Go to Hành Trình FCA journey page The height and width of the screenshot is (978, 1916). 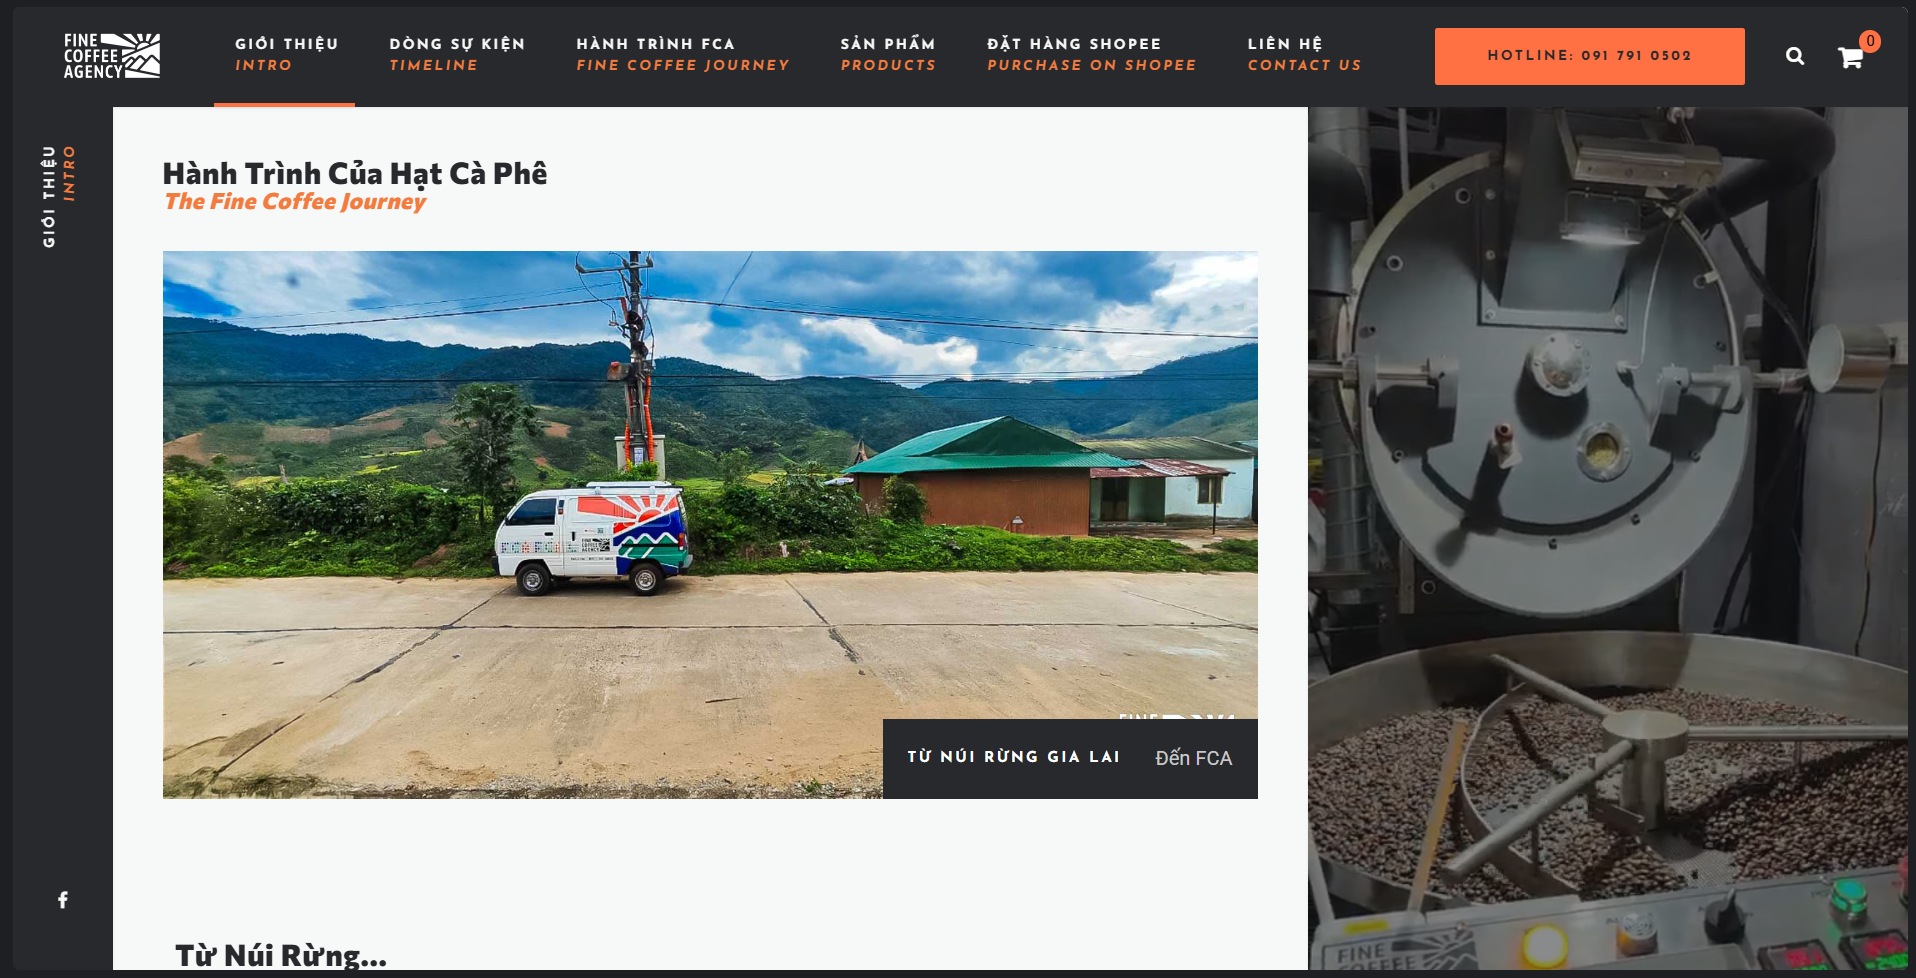pyautogui.click(x=683, y=54)
